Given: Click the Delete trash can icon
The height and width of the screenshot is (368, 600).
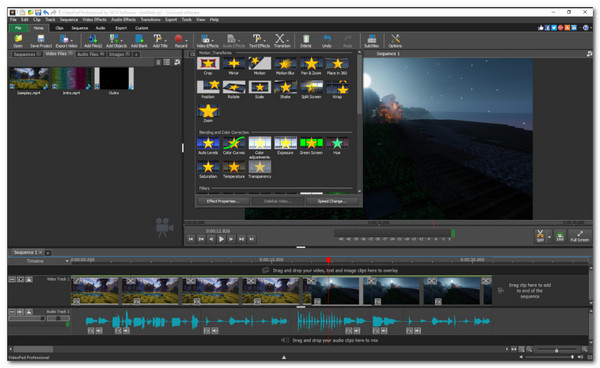Looking at the screenshot, I should [x=305, y=40].
